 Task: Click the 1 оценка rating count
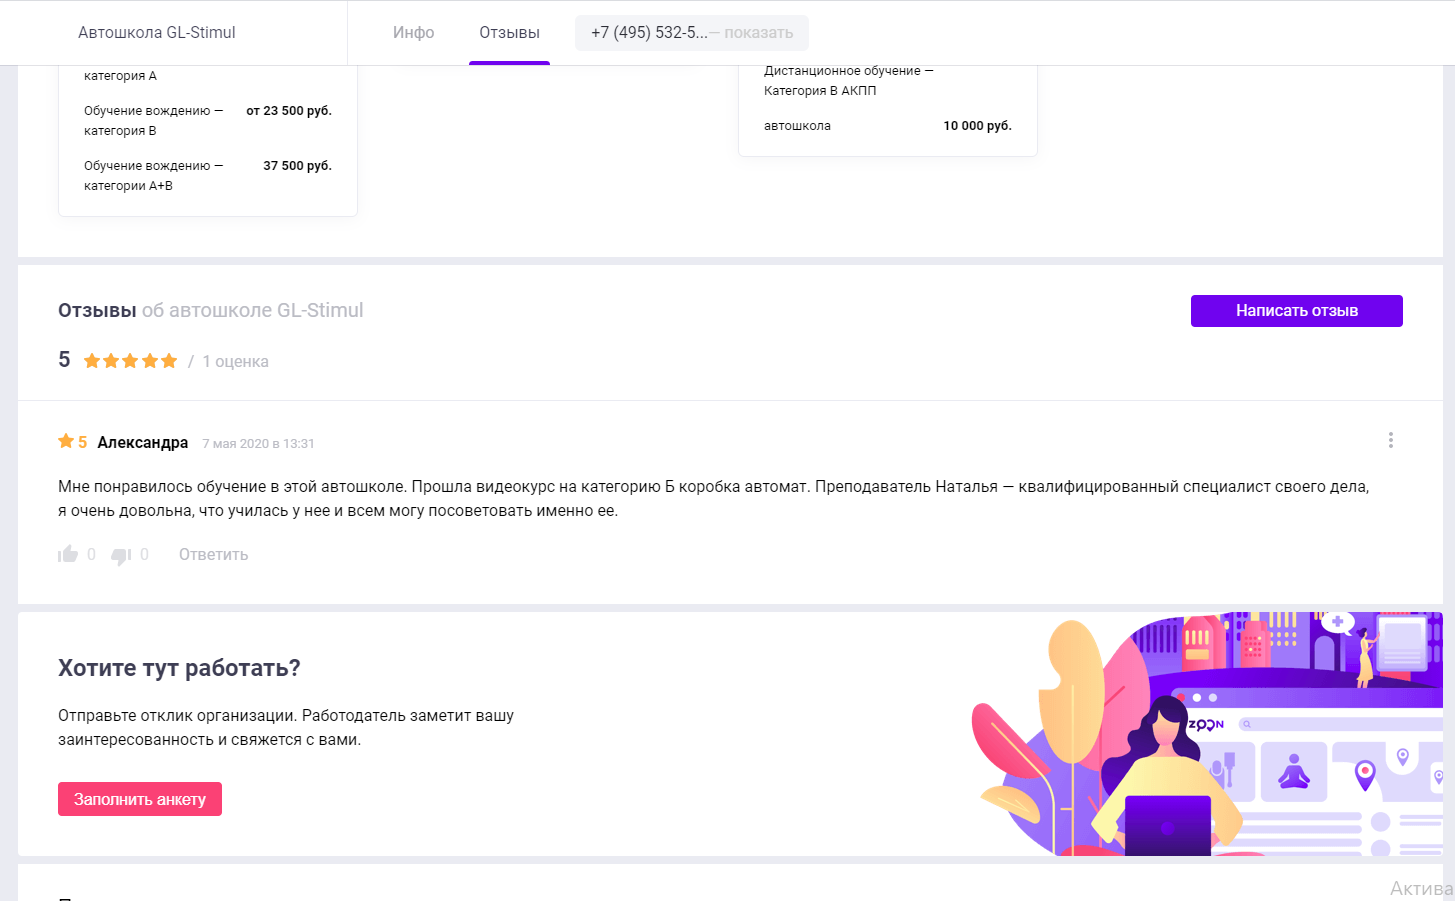(235, 362)
